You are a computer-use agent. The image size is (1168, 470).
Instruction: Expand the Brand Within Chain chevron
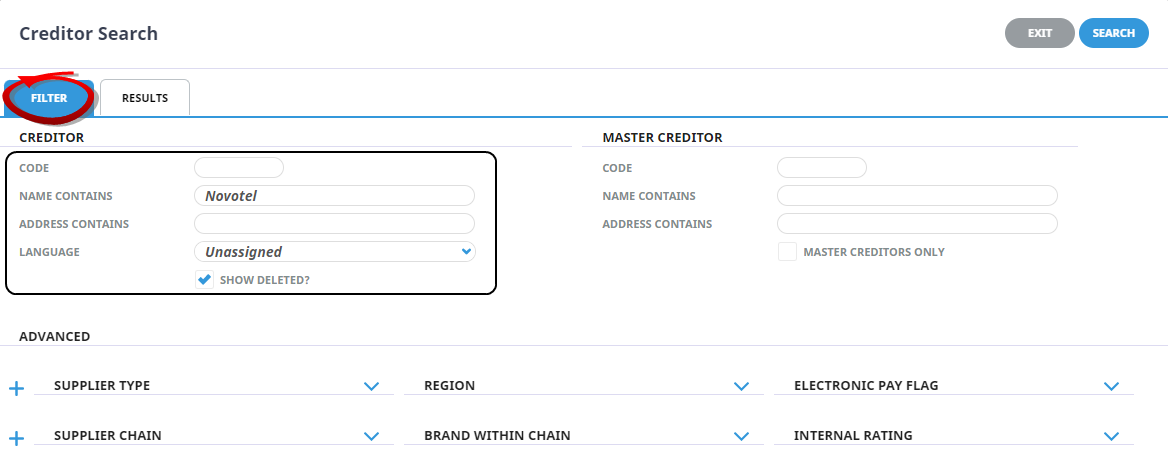click(x=741, y=436)
